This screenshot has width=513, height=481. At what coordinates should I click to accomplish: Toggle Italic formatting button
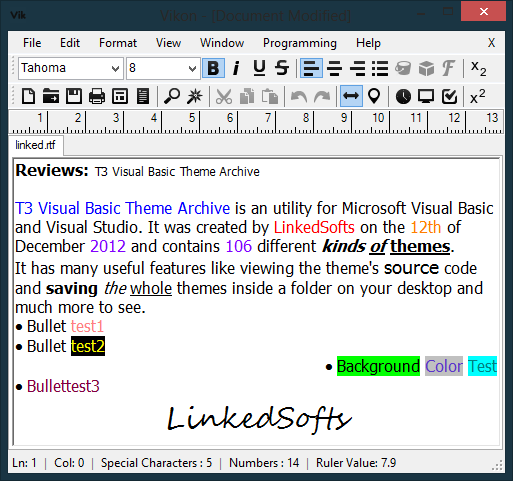(236, 68)
